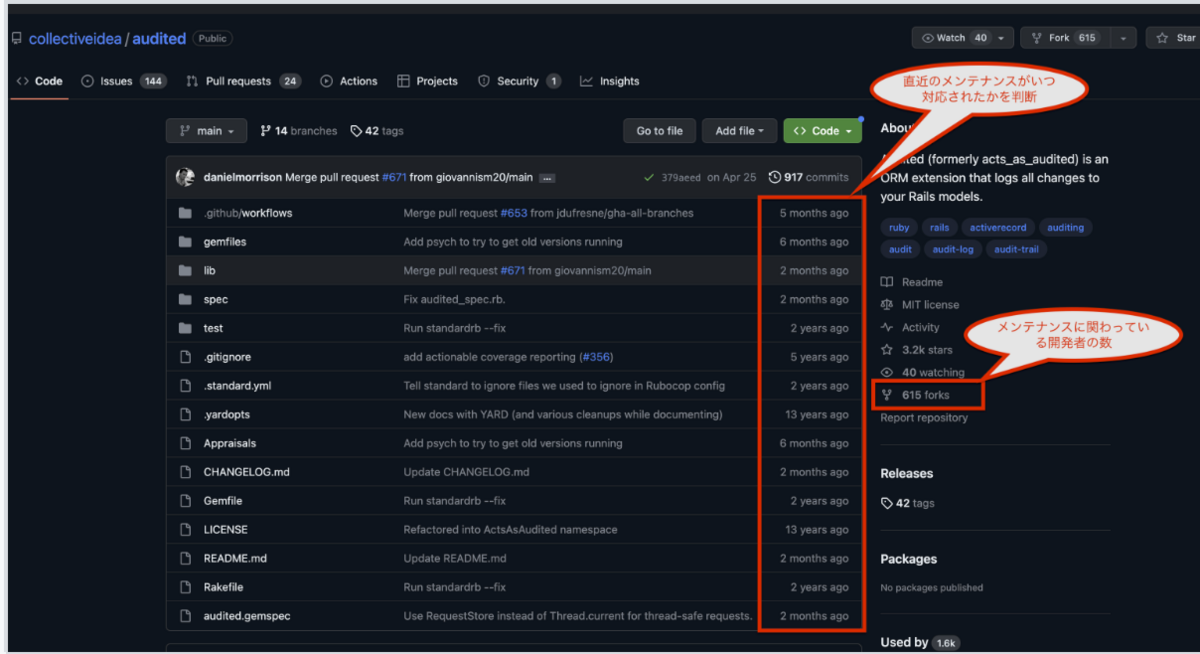The image size is (1200, 654).
Task: Open the LICENSE file
Action: pyautogui.click(x=225, y=530)
